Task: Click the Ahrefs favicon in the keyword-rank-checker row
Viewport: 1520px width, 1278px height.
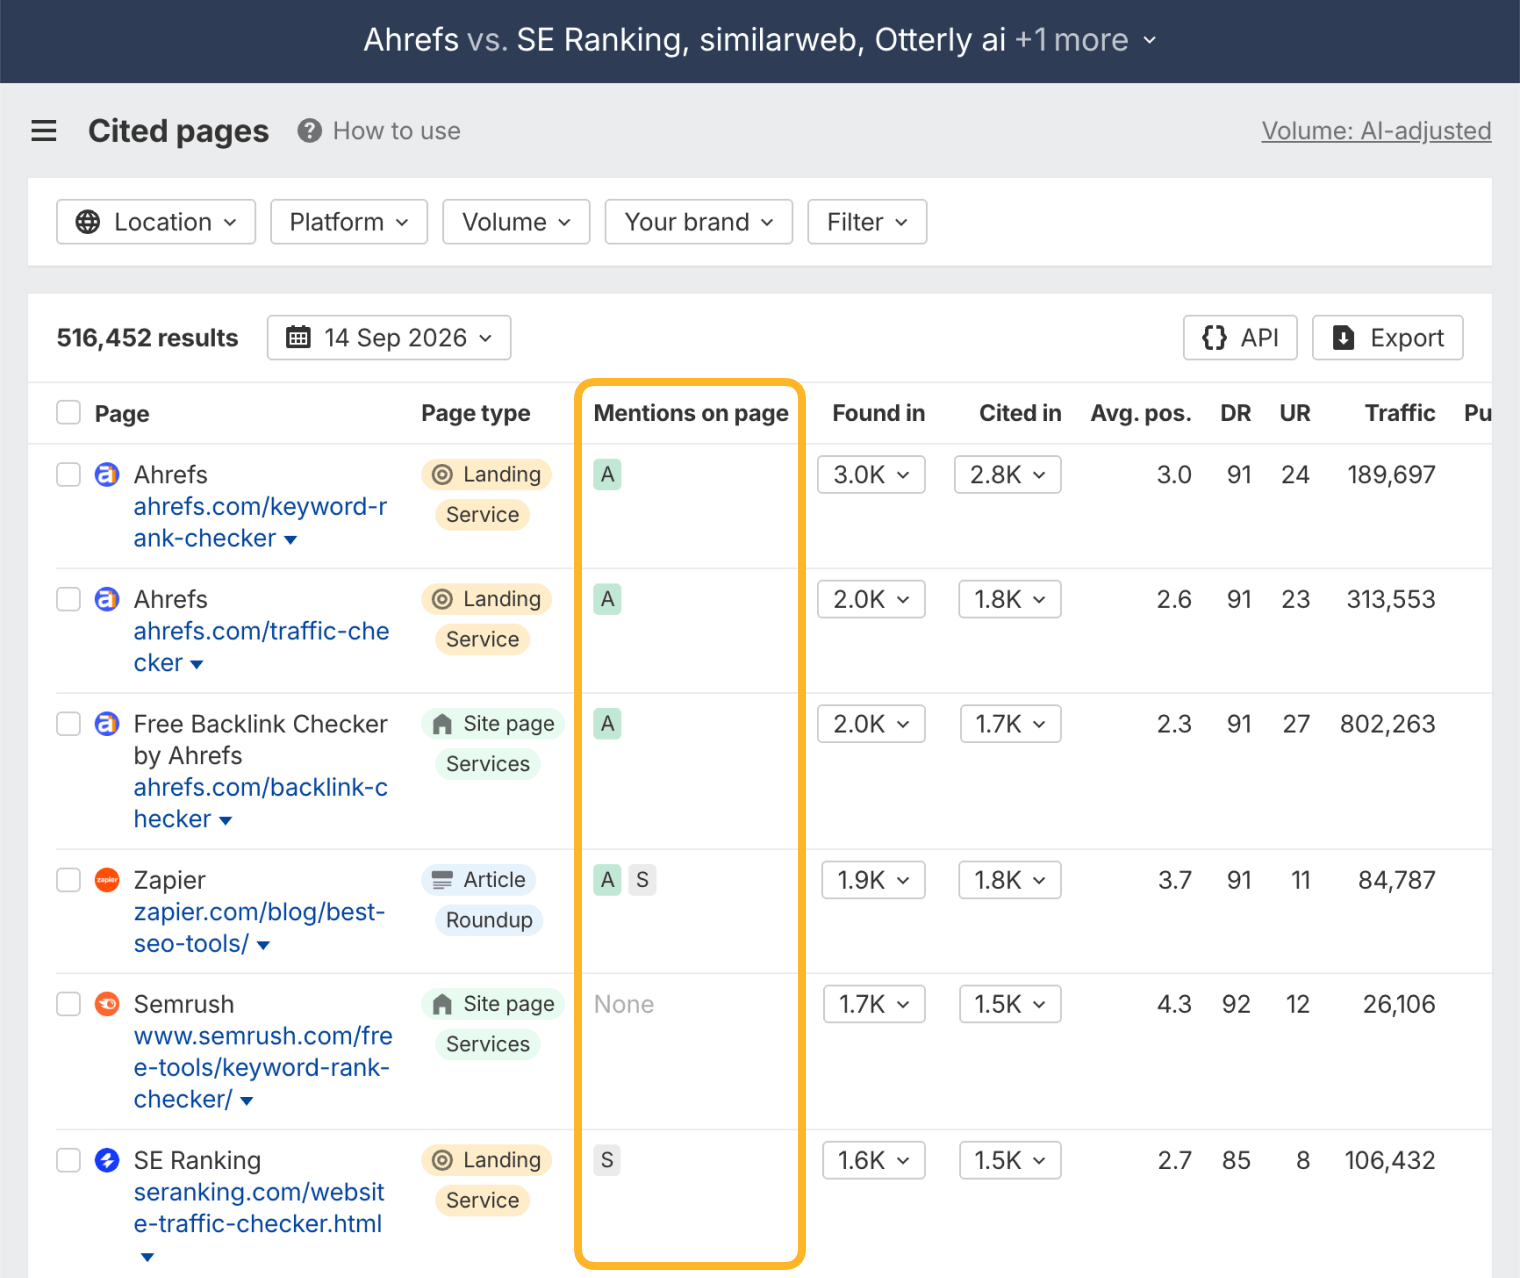Action: (107, 474)
